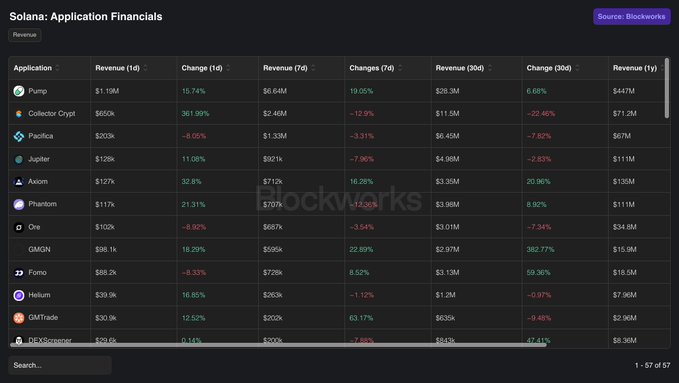Click GMGN's 382.77% monthly change

(x=540, y=250)
